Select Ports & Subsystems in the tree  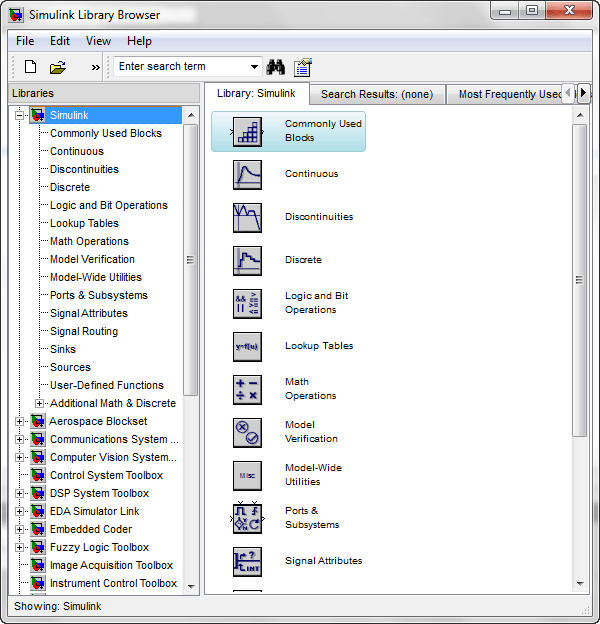click(x=99, y=295)
